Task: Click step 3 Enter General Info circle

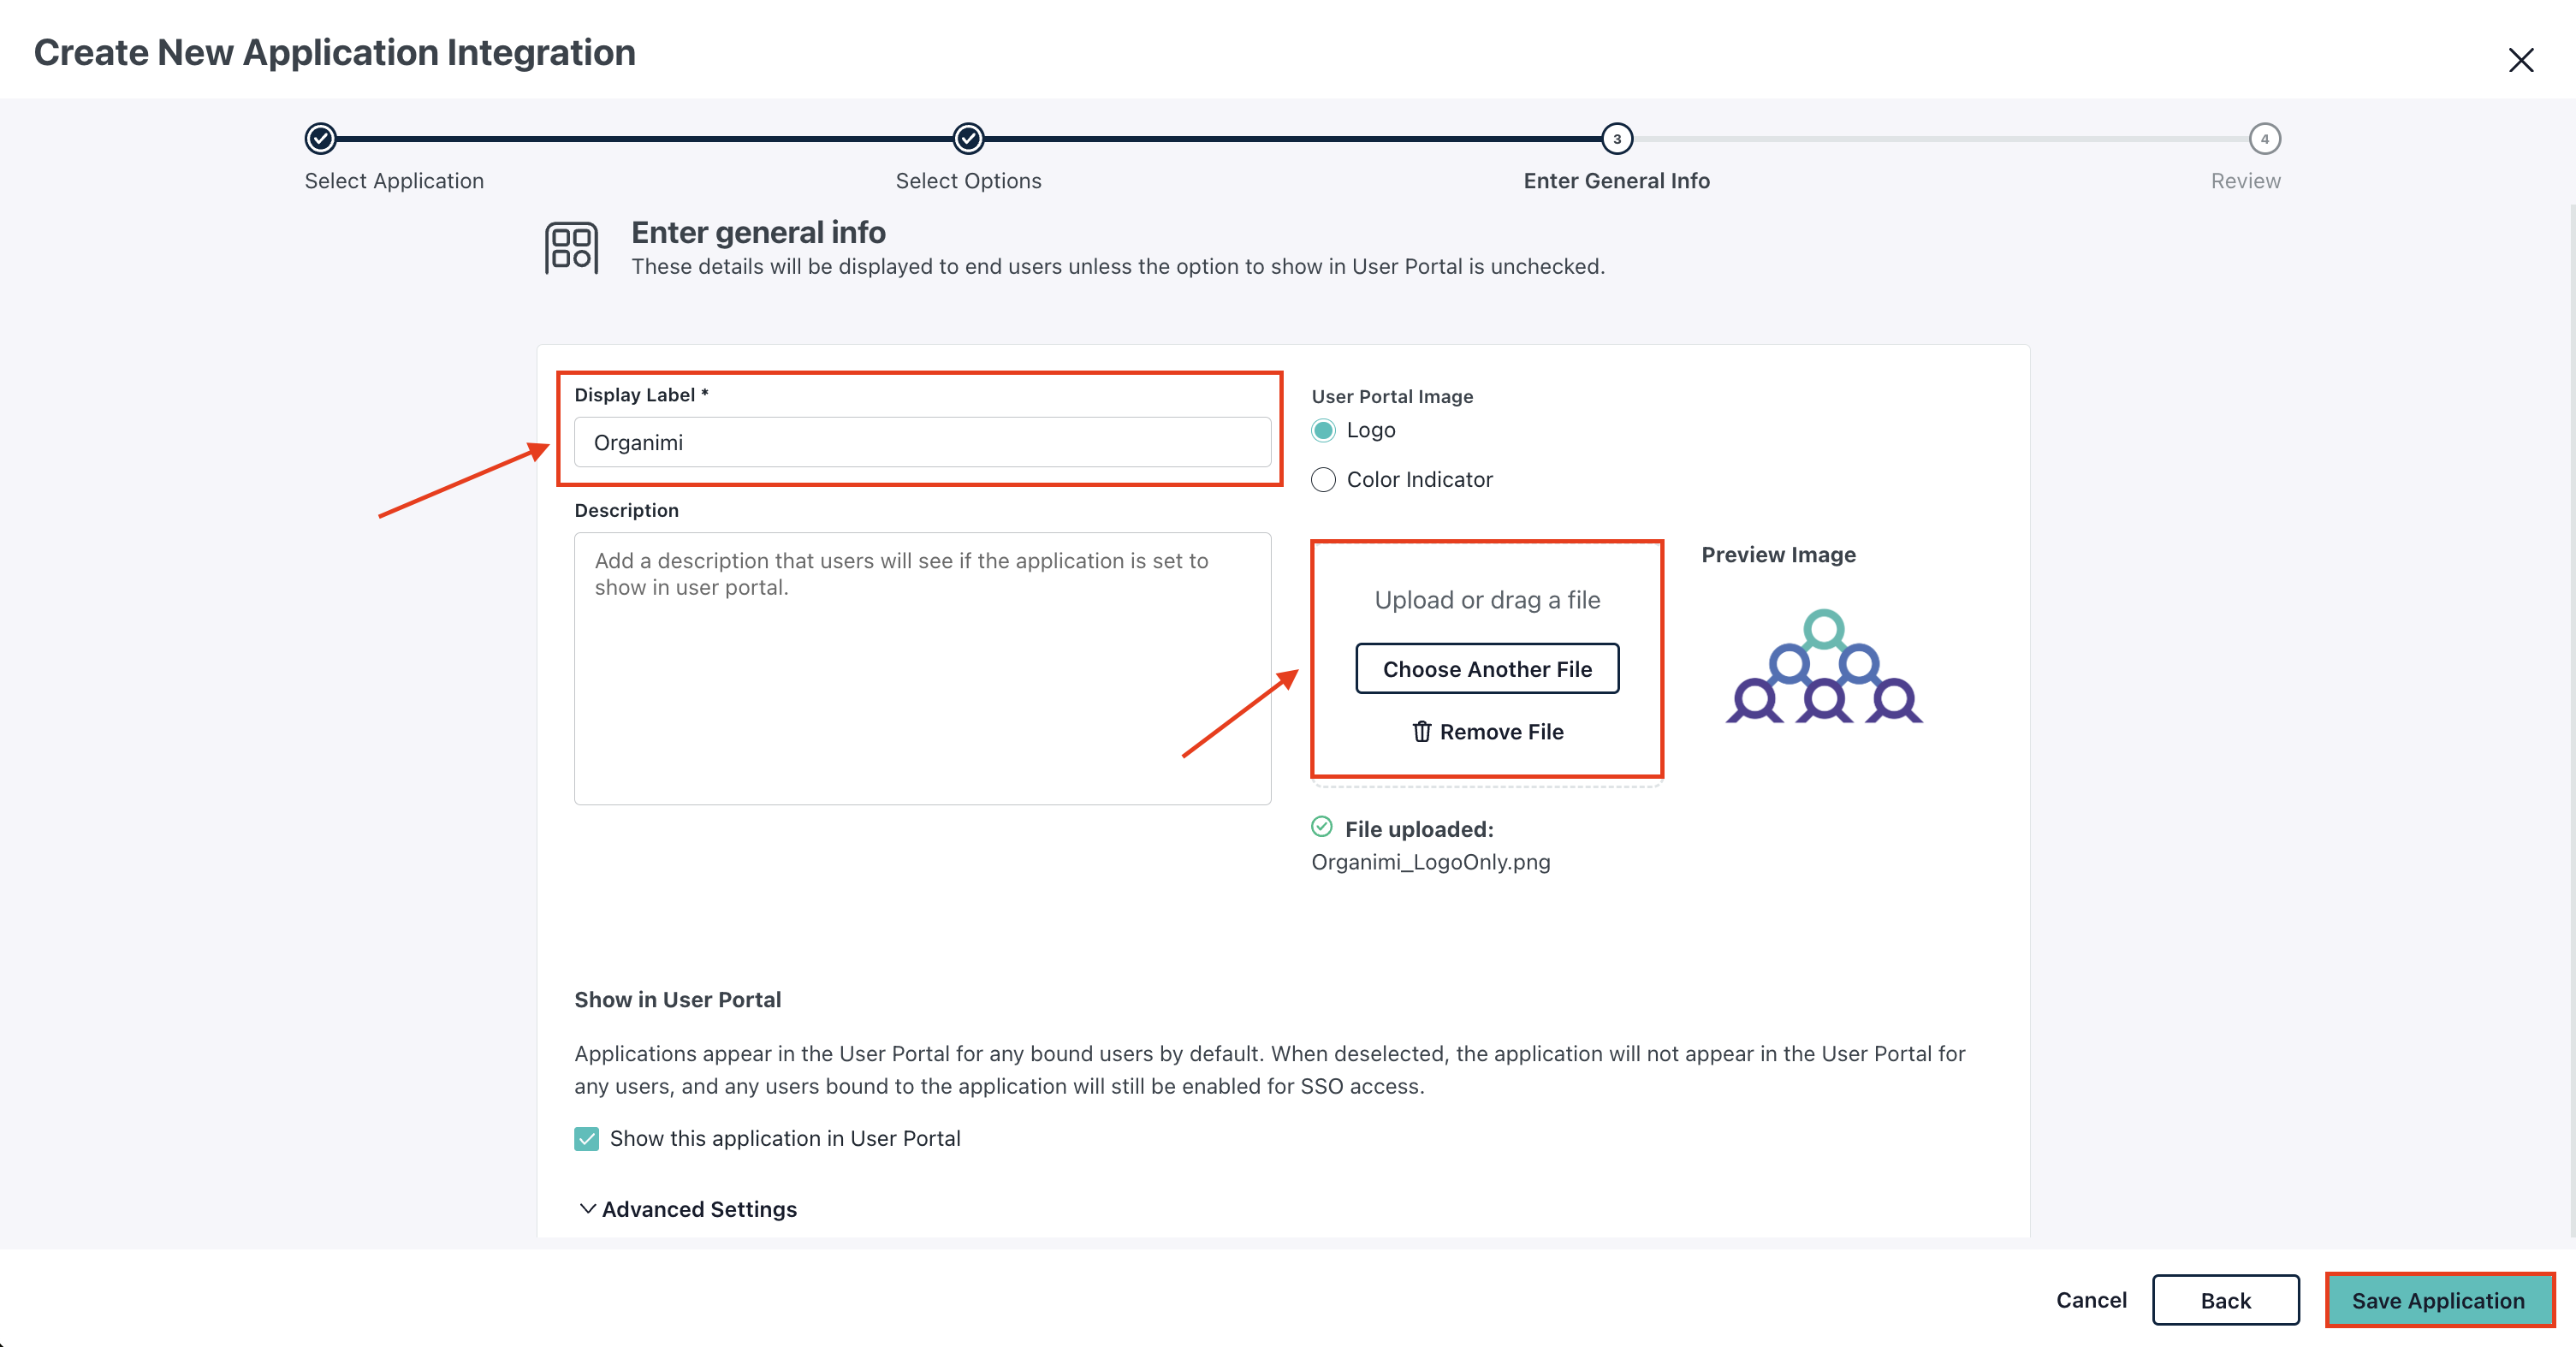Action: (1616, 138)
